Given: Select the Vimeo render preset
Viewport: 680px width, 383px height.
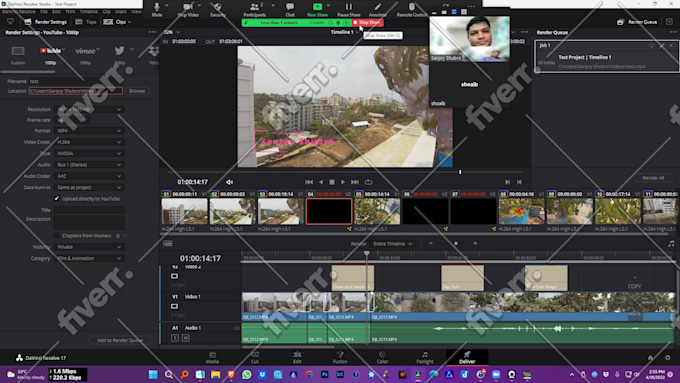Looking at the screenshot, I should point(85,51).
